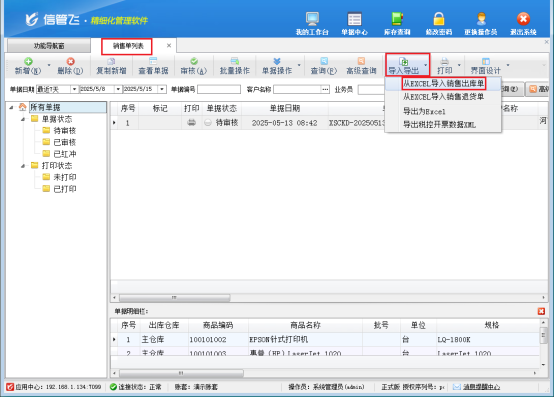Click the 审核 toolbar button
Screen dimensions: 554x398
[194, 66]
